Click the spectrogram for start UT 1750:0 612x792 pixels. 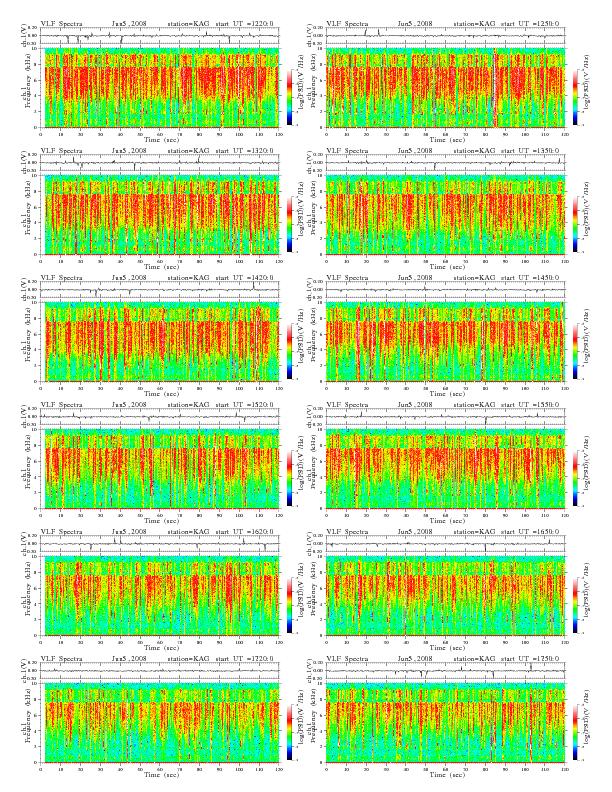click(x=445, y=723)
